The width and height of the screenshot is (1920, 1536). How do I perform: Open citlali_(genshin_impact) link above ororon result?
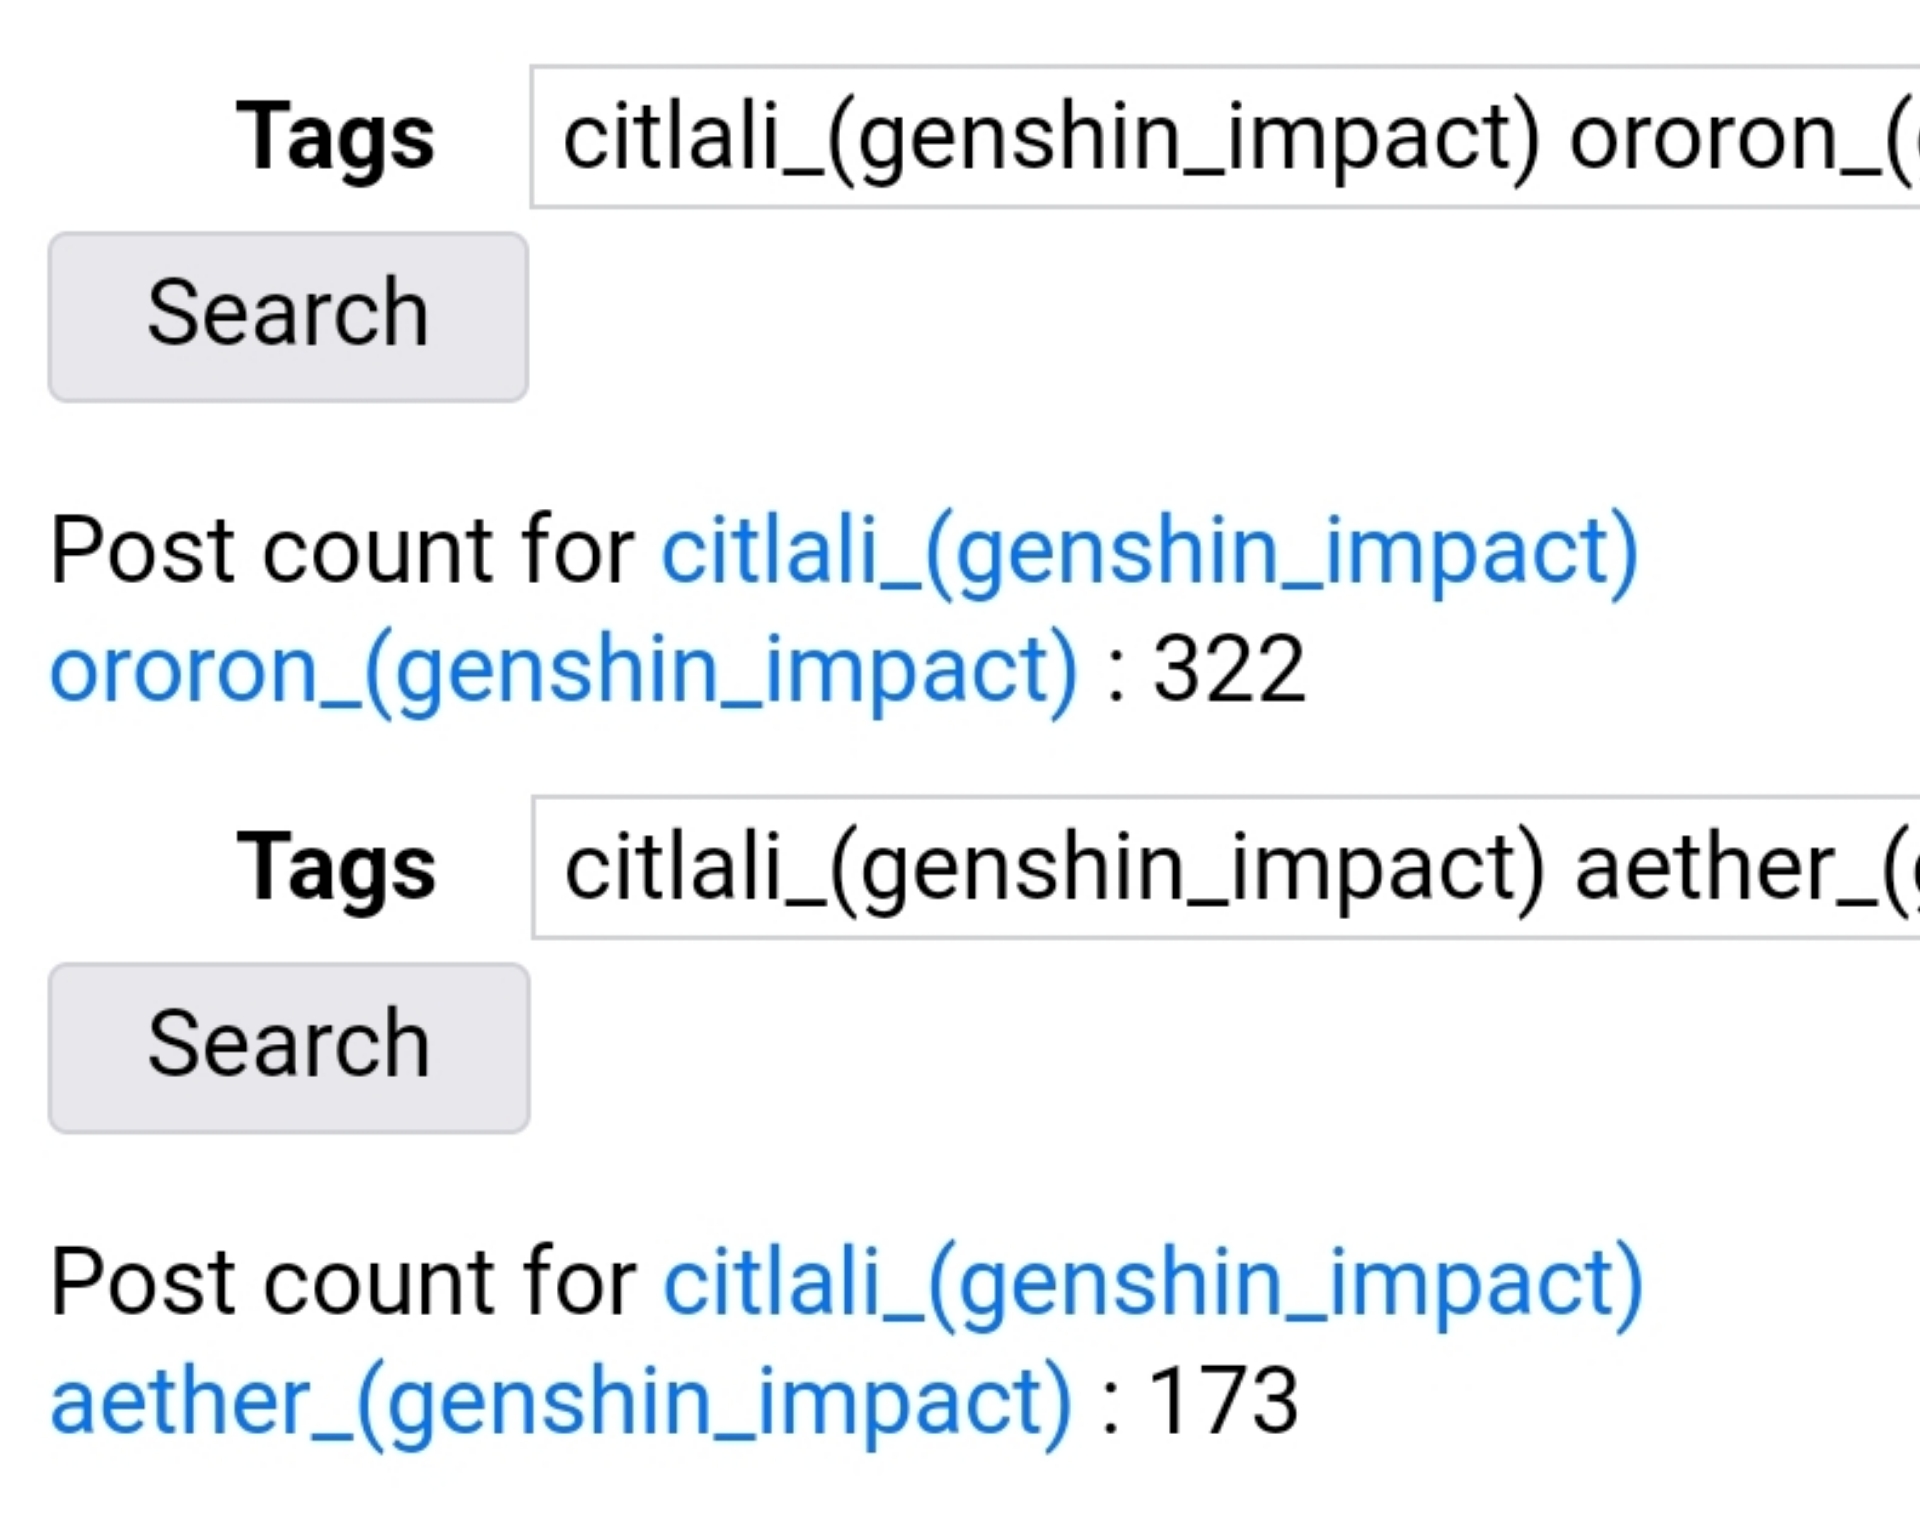[x=1150, y=551]
